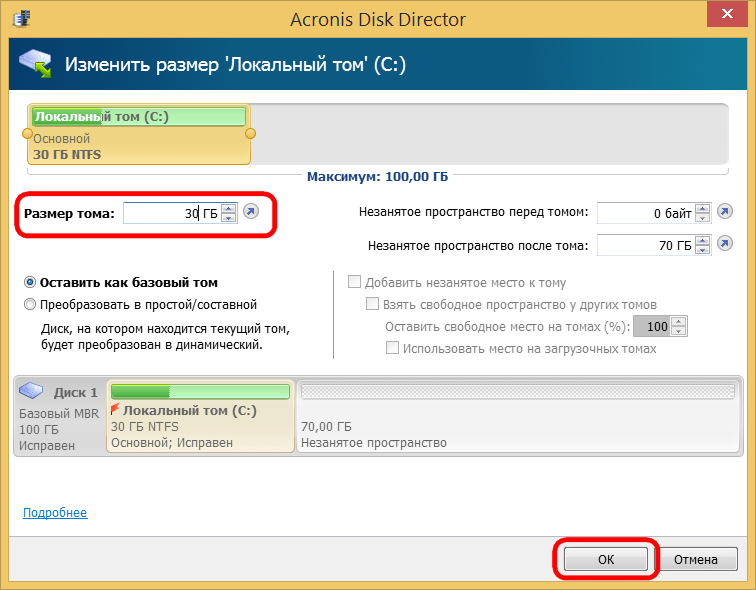Select 'Преобразовать в простой/составной' option
Viewport: 756px width, 590px height.
(x=31, y=304)
